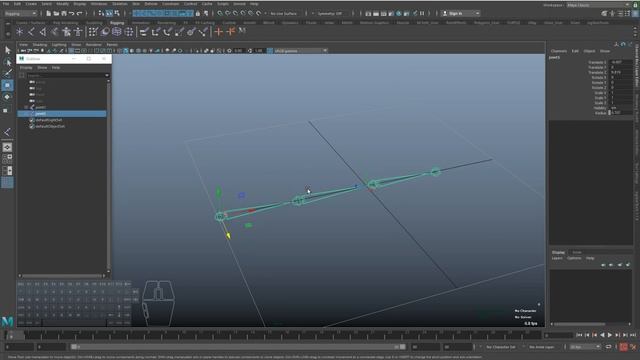Click the time range slider bar
Viewport: 640px width, 360px height.
click(238, 347)
